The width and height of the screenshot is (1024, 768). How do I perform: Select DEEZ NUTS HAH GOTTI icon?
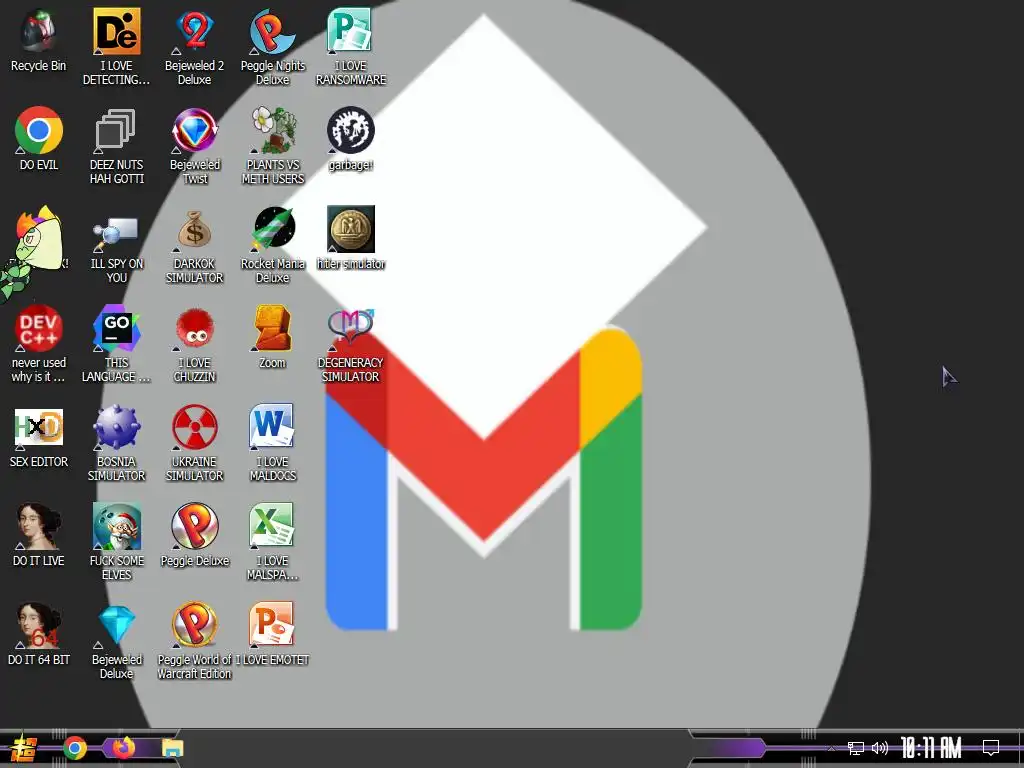[x=116, y=130]
